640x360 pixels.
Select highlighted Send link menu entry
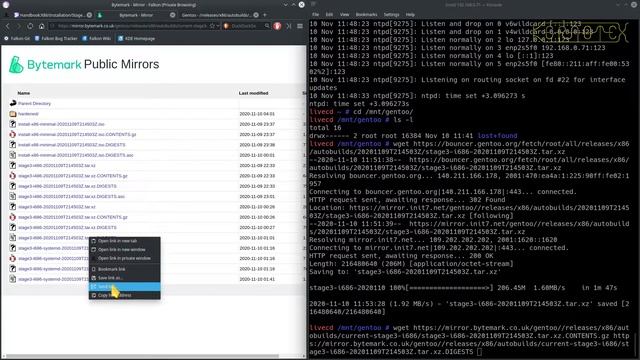pyautogui.click(x=124, y=287)
